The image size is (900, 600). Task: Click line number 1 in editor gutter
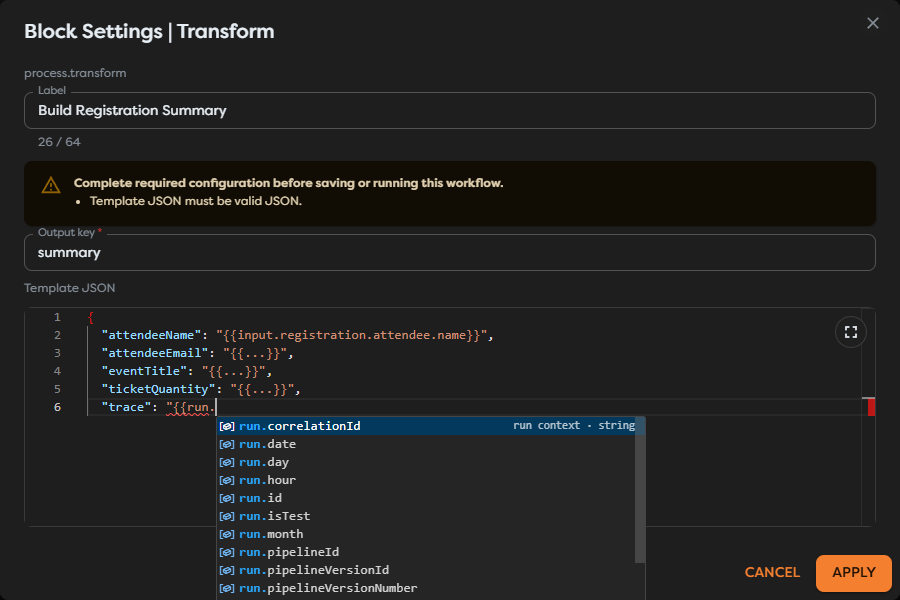pos(57,317)
